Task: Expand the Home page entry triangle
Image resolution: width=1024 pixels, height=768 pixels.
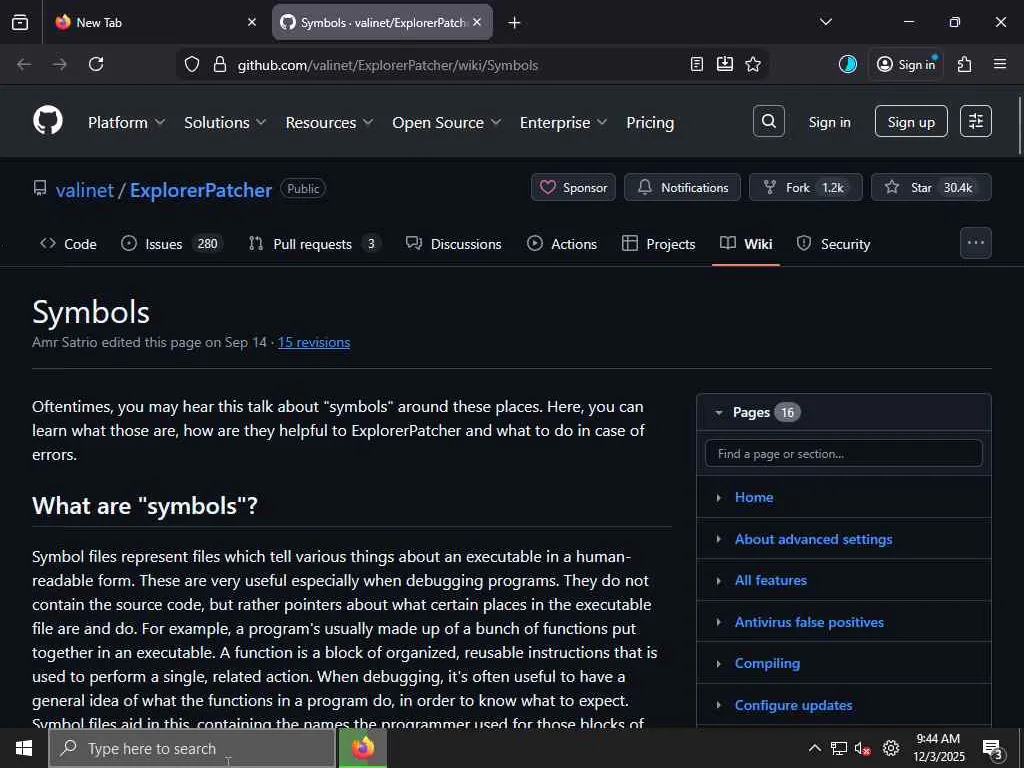Action: pos(718,498)
